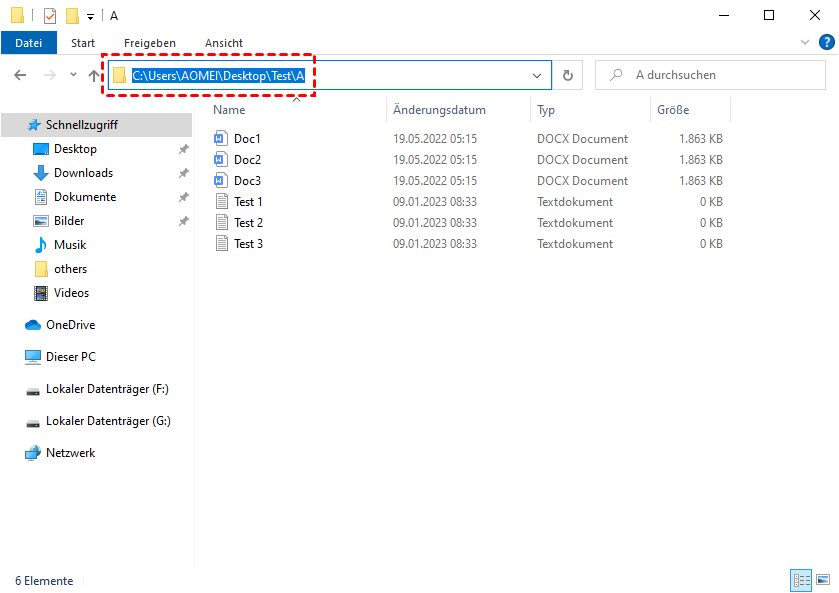Go back with the left arrow

20,75
